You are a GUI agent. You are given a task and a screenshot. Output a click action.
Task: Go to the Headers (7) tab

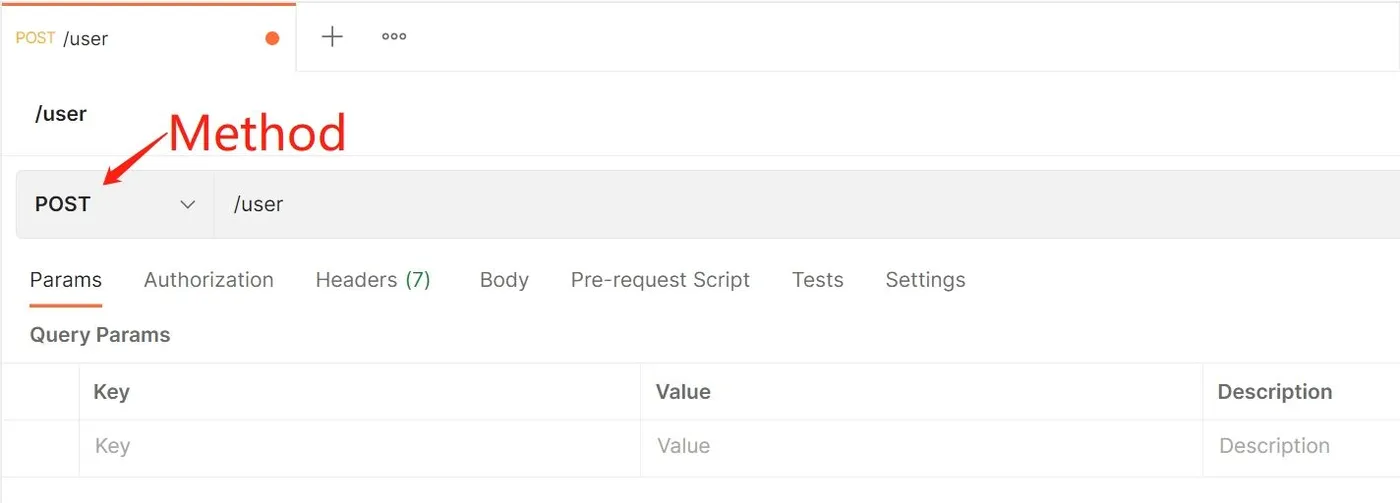(x=373, y=280)
